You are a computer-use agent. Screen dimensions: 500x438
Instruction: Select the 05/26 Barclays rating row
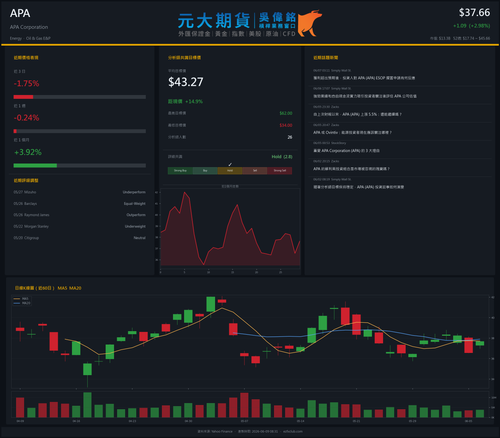80,204
